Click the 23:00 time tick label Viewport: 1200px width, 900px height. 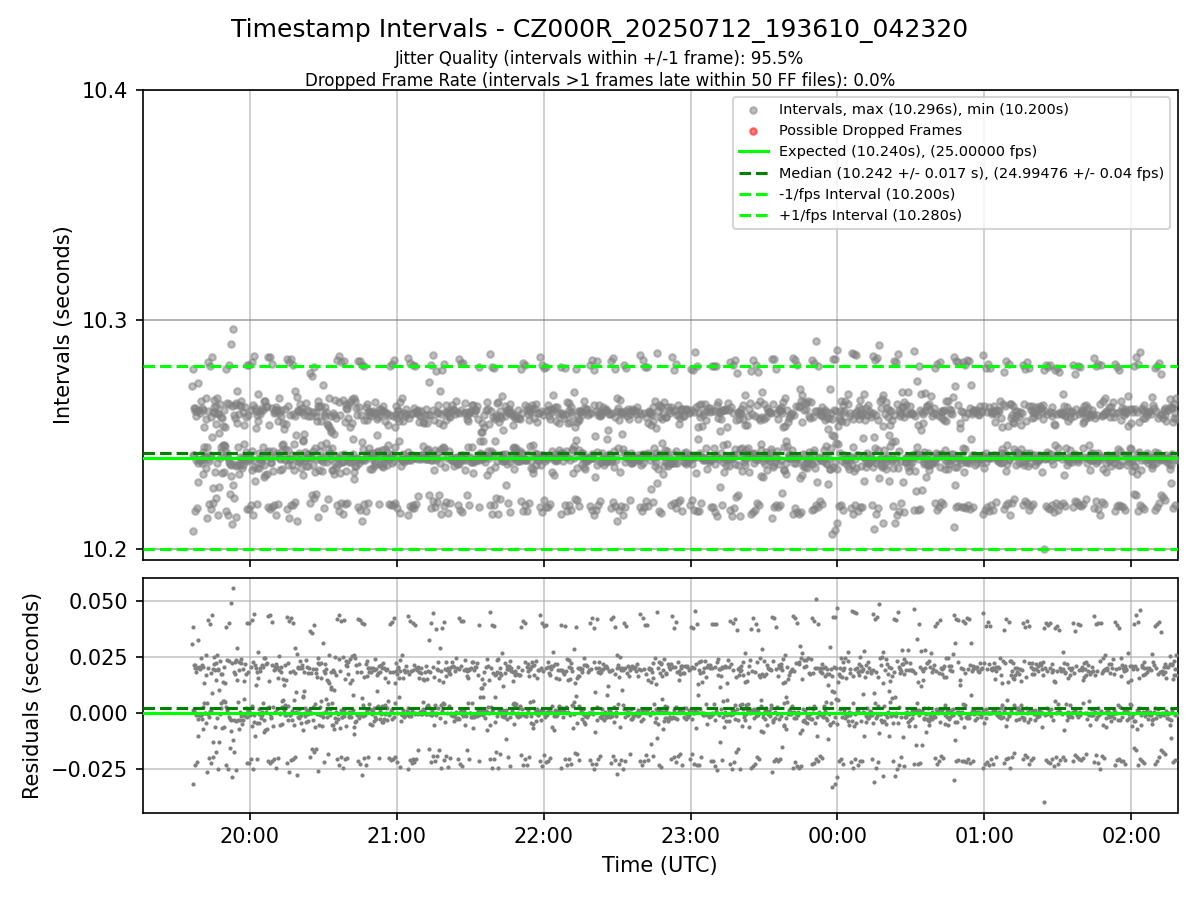pos(690,834)
